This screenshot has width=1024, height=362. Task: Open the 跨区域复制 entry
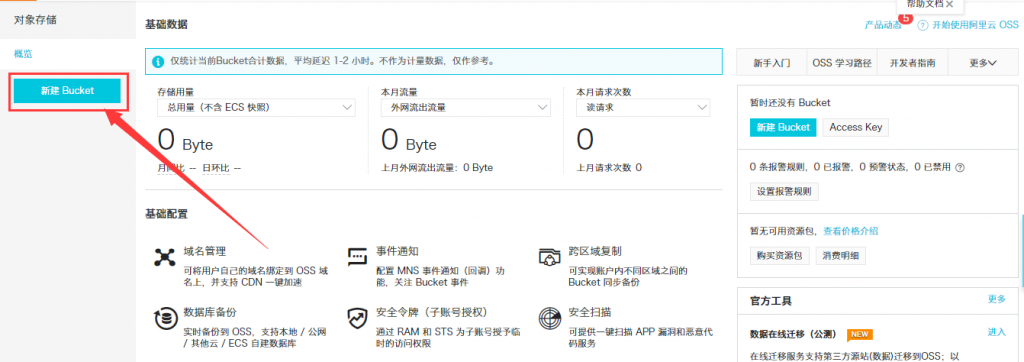tap(594, 251)
